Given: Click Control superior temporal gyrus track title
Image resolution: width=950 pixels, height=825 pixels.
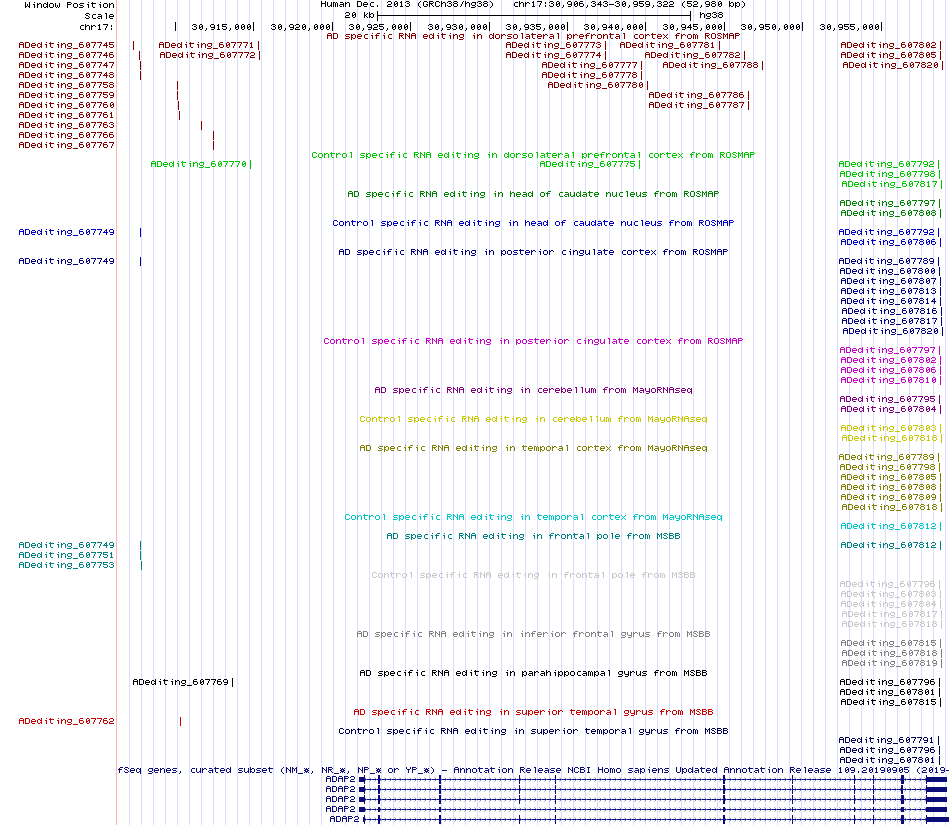Looking at the screenshot, I should (x=533, y=731).
